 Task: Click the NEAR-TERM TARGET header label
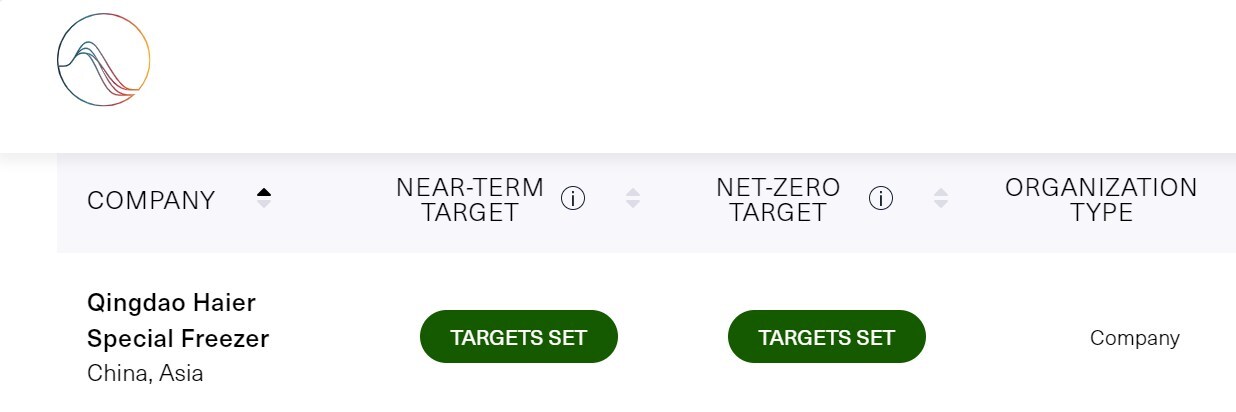click(469, 200)
